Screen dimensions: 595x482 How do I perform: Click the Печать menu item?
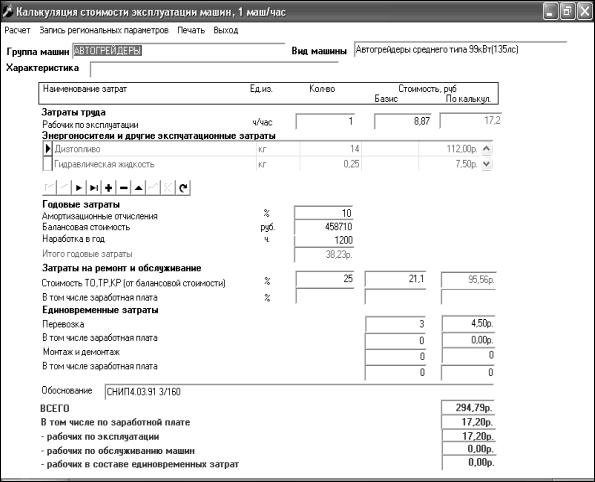click(x=191, y=30)
